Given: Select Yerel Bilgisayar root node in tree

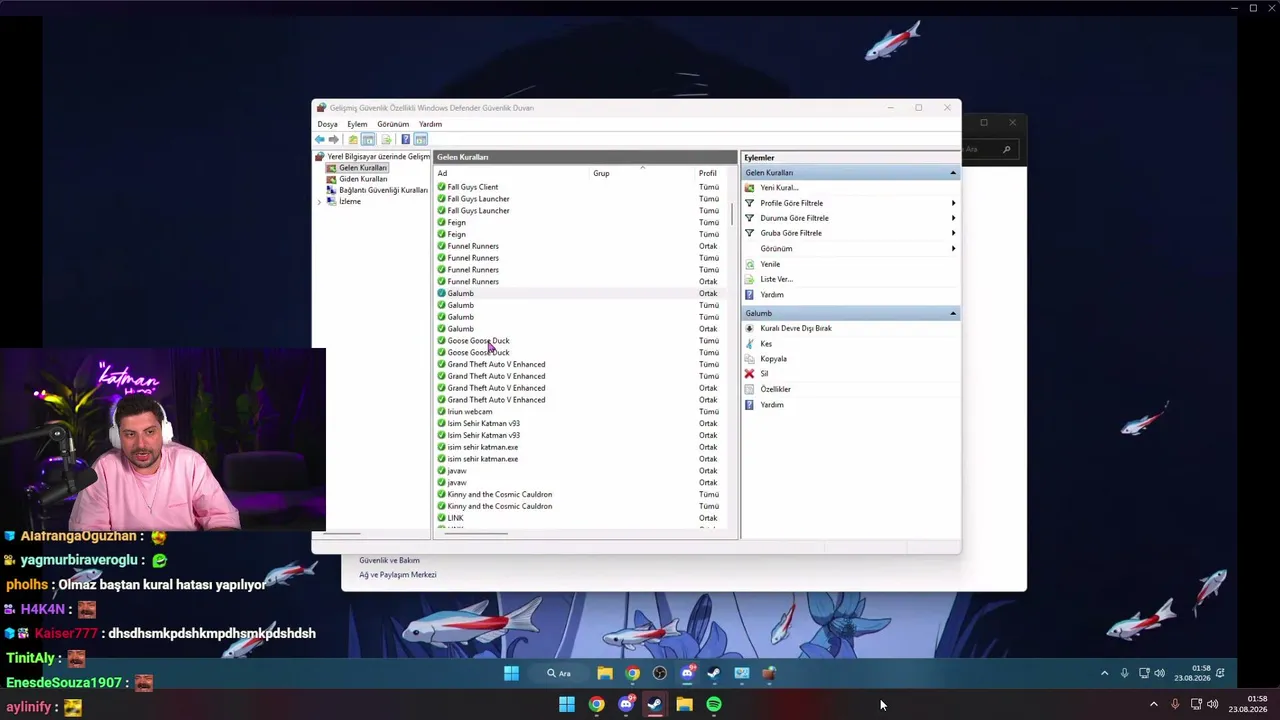Looking at the screenshot, I should tap(378, 157).
